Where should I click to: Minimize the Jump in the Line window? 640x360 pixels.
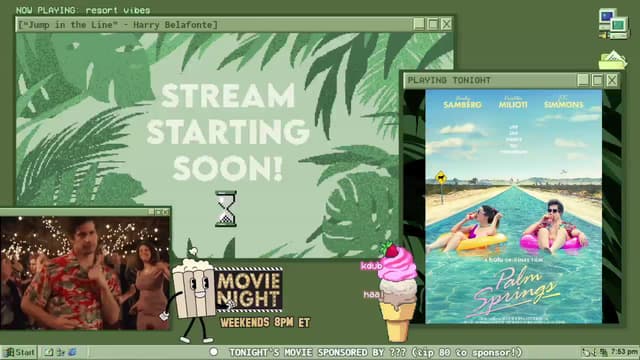click(419, 24)
